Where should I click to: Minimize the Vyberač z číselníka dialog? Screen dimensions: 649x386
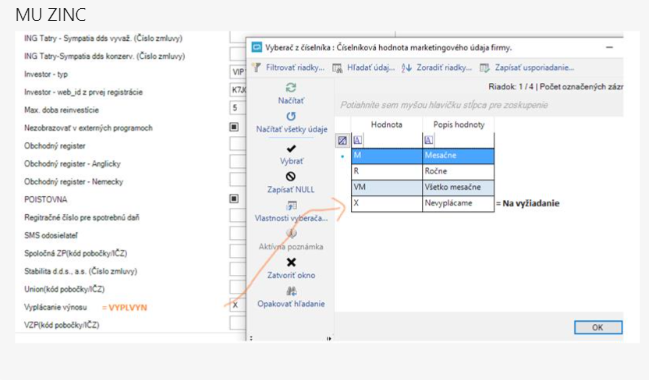609,48
